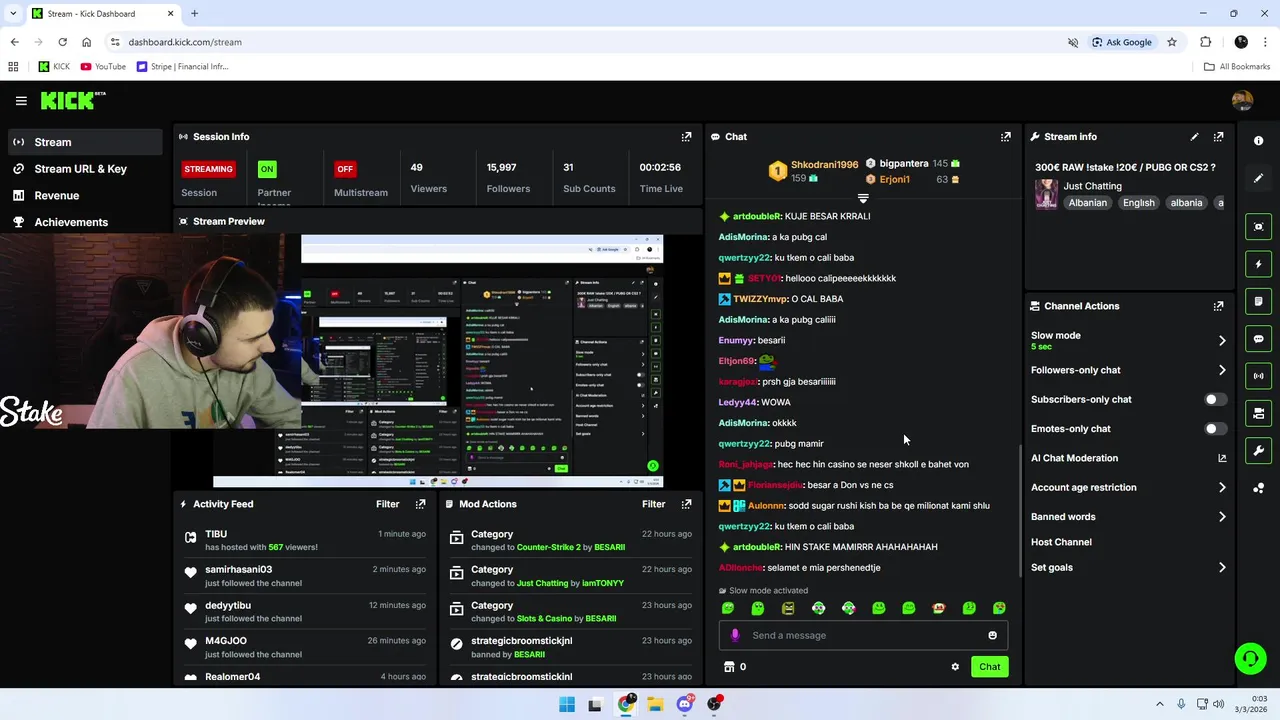Image resolution: width=1280 pixels, height=720 pixels.
Task: Click the info icon in right sidebar
Action: [1259, 141]
